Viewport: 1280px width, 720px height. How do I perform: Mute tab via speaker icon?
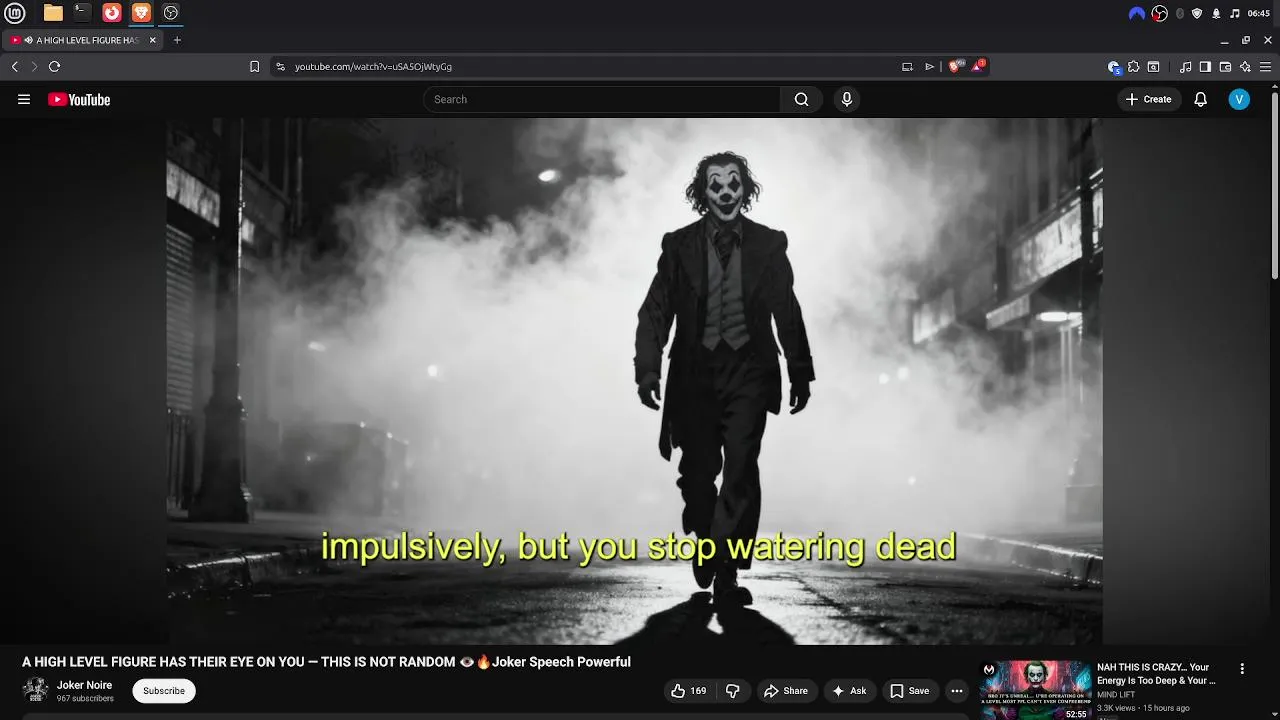point(29,40)
